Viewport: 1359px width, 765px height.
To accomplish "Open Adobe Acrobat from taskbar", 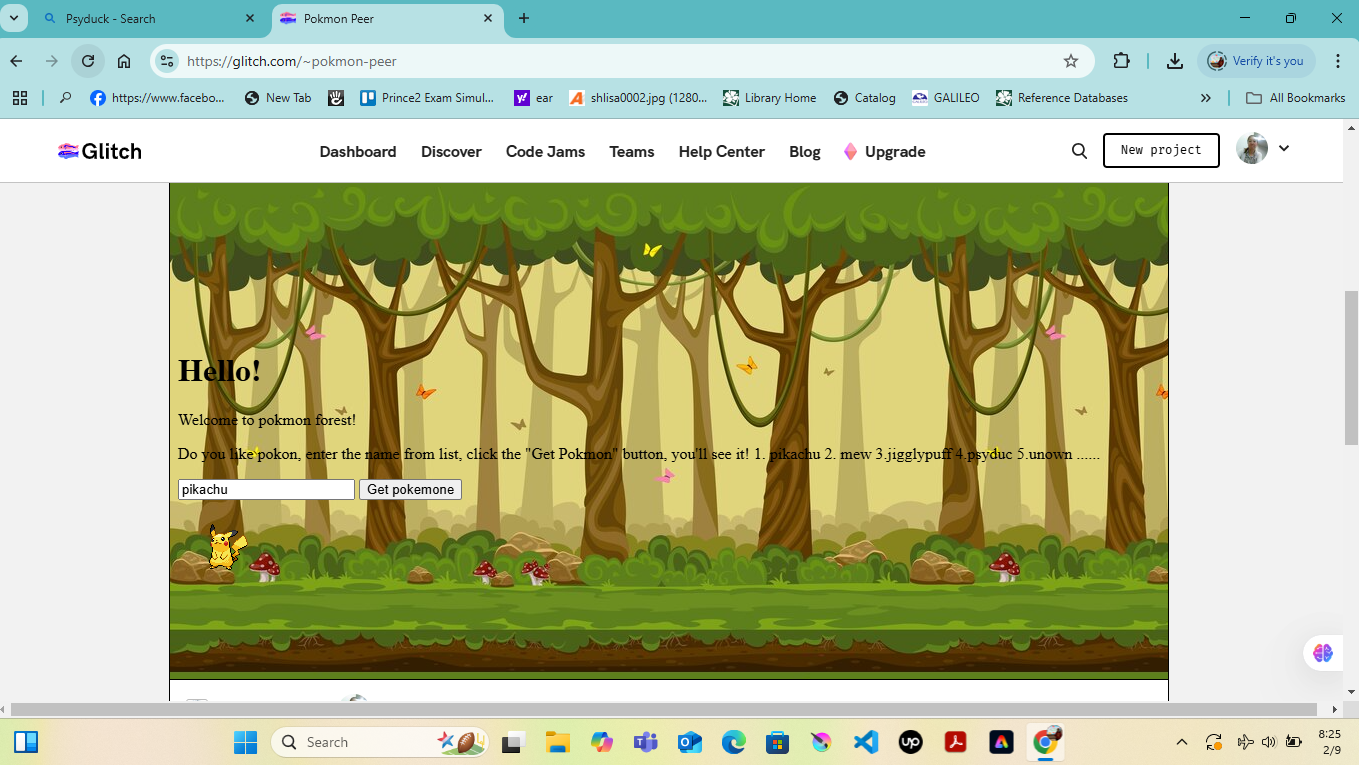I will (956, 742).
